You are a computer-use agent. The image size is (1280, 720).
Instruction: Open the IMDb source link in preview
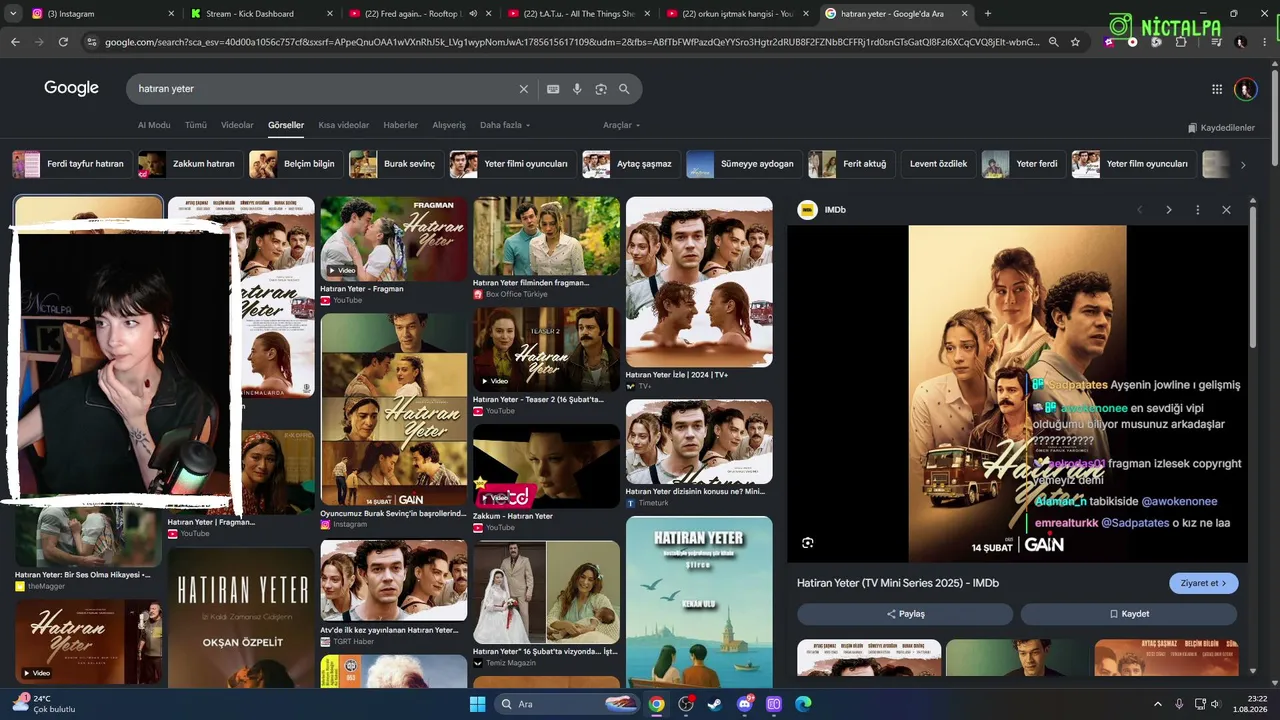pos(822,210)
